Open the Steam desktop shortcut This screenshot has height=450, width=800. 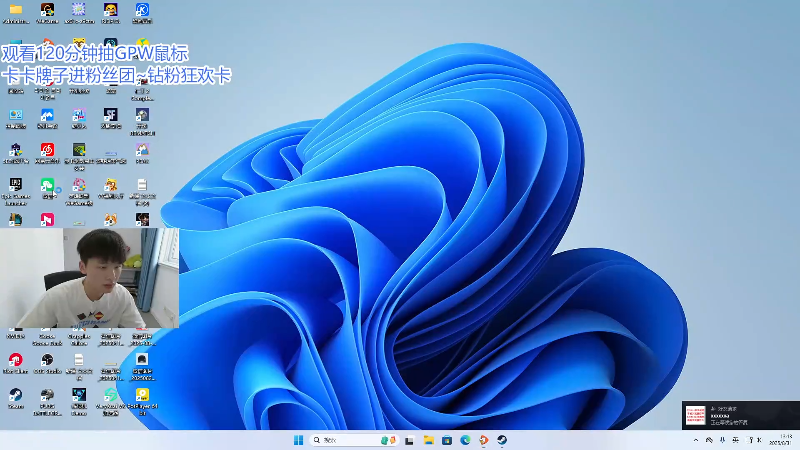click(x=16, y=395)
